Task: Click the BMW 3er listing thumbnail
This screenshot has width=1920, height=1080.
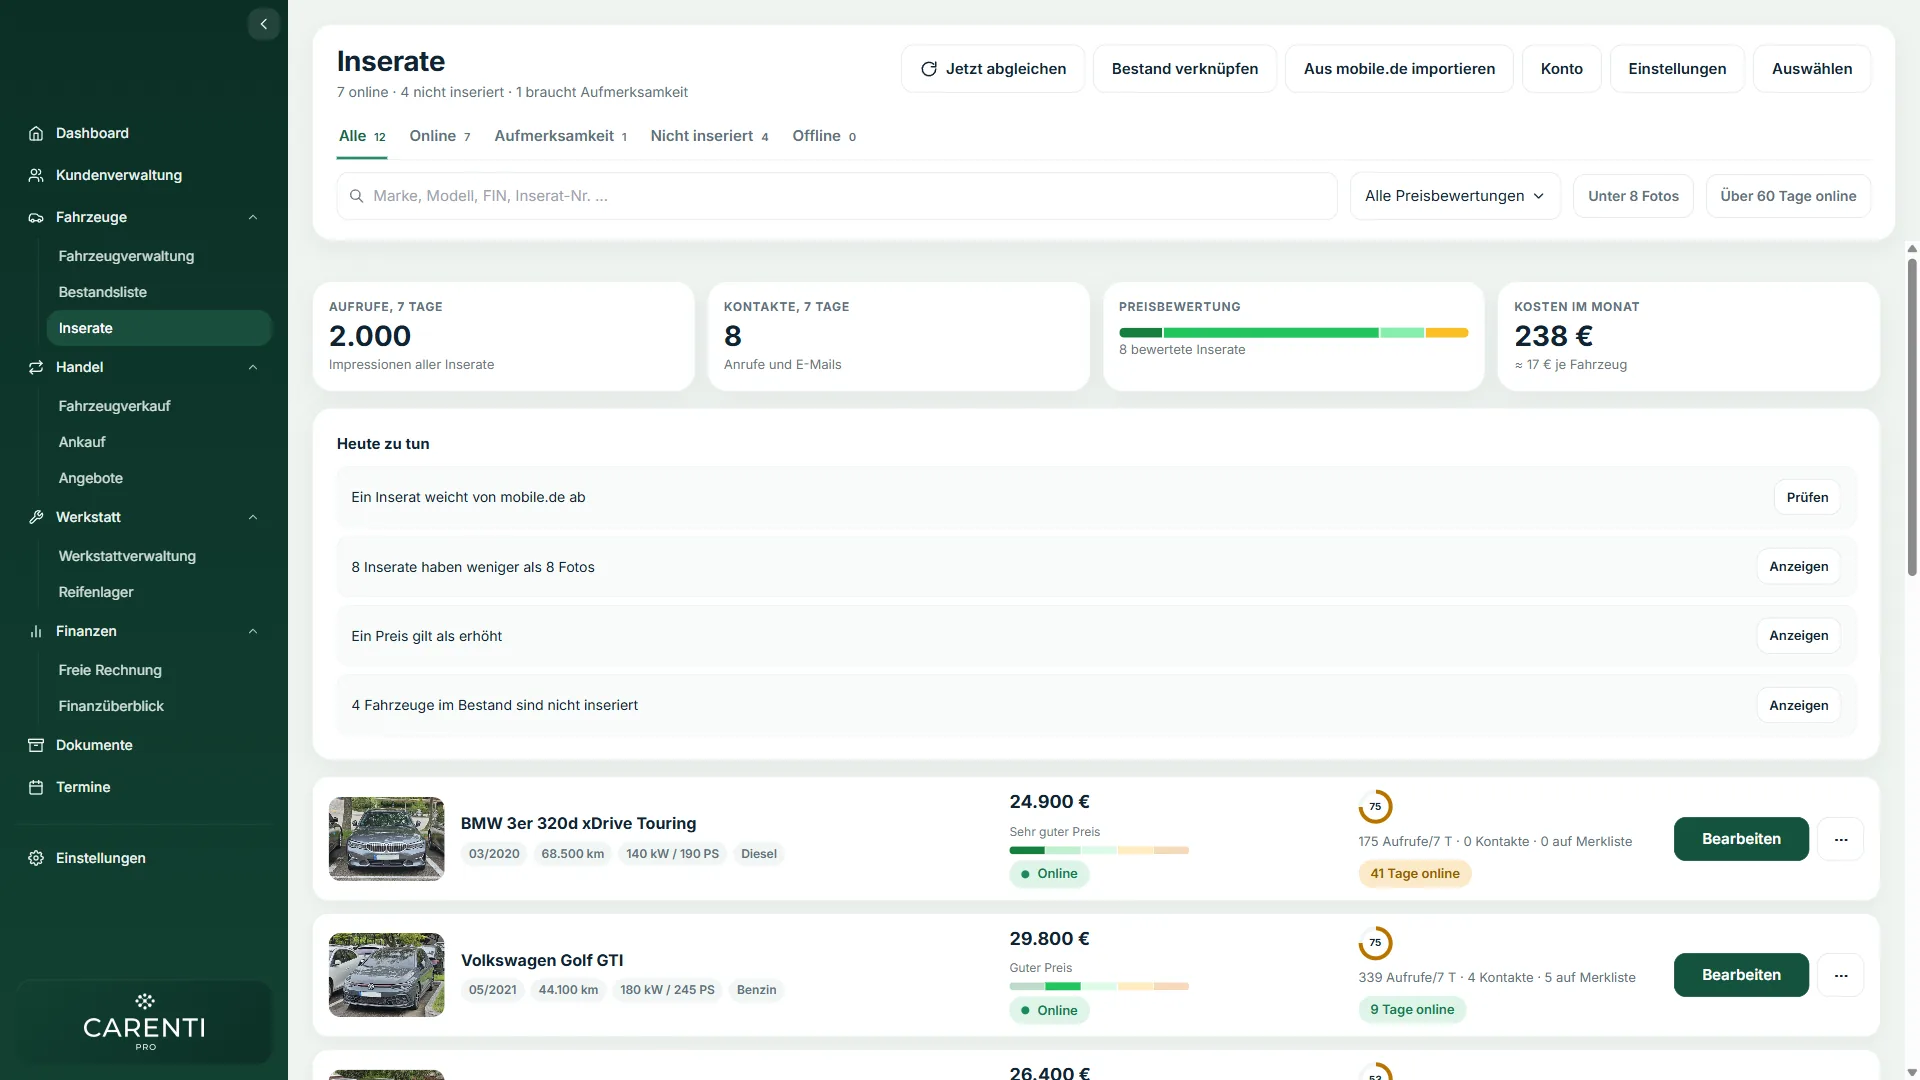Action: point(386,839)
